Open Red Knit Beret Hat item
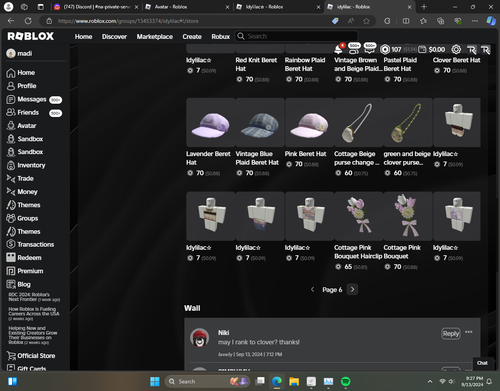 pyautogui.click(x=256, y=64)
